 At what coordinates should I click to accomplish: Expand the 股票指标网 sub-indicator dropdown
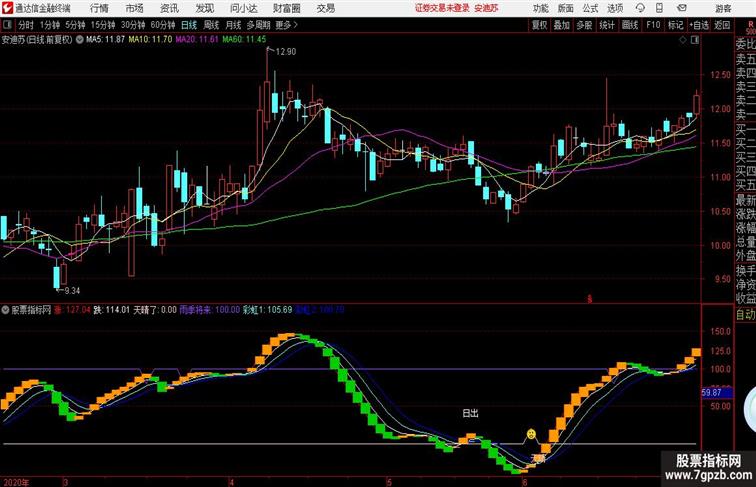(5, 310)
